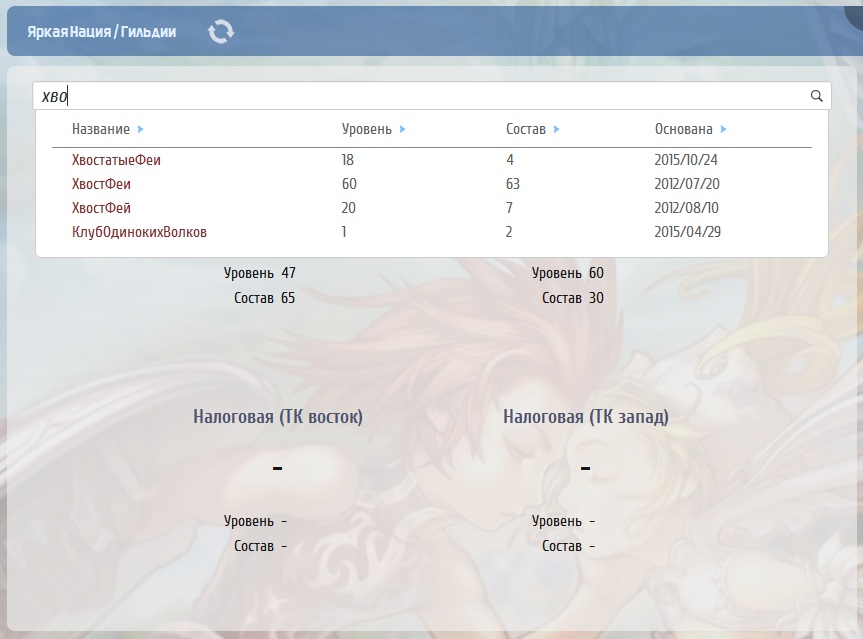This screenshot has width=863, height=639.
Task: Sort by the Название column header text
Action: 100,129
